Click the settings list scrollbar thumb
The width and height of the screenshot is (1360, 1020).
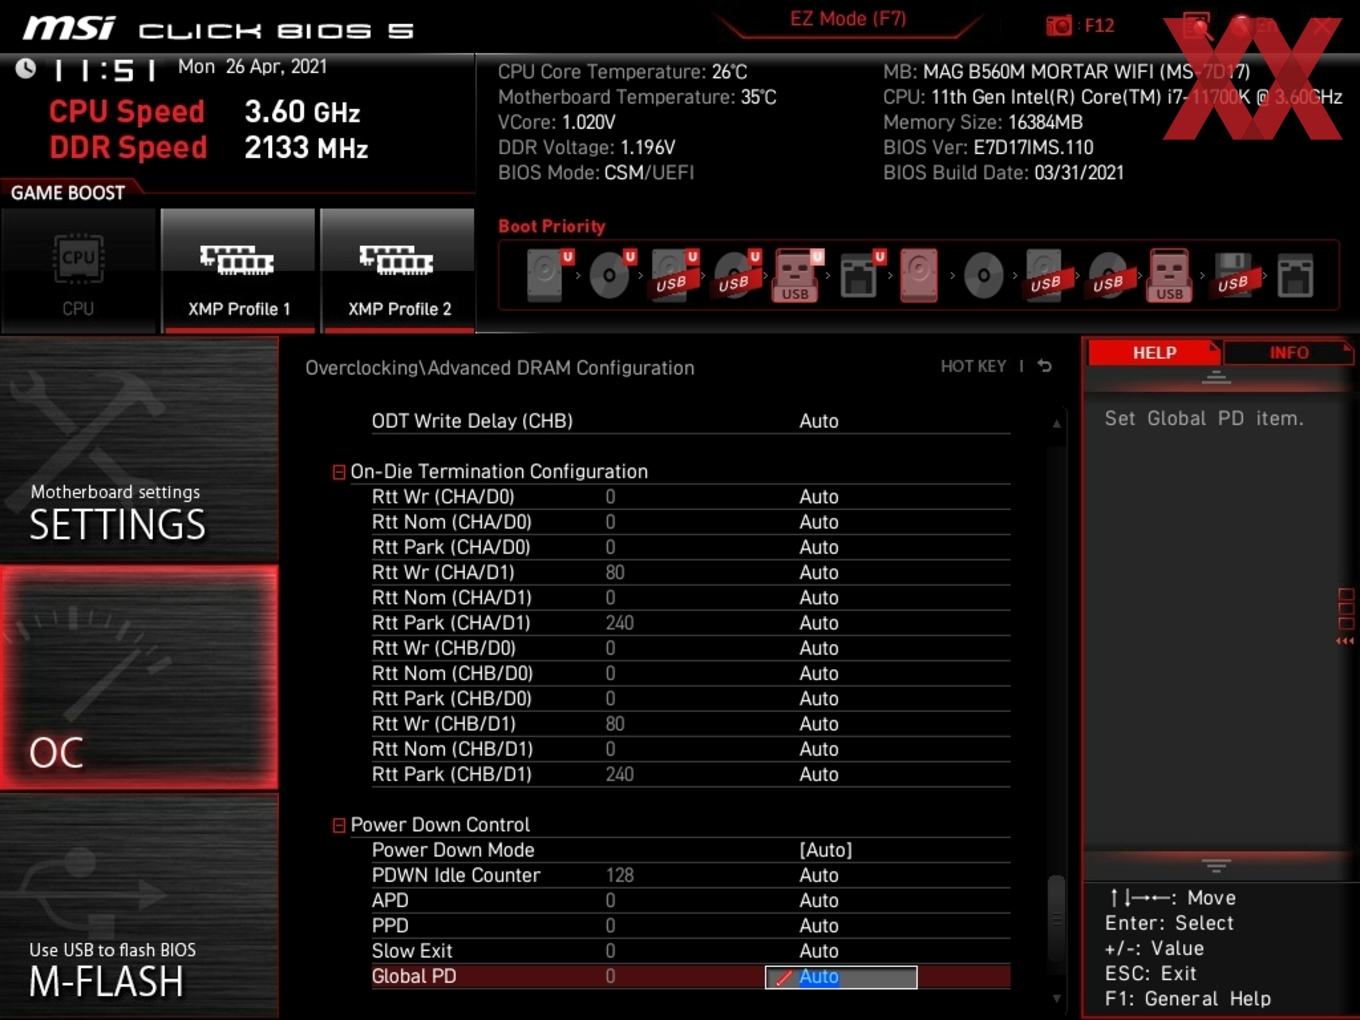[1056, 919]
